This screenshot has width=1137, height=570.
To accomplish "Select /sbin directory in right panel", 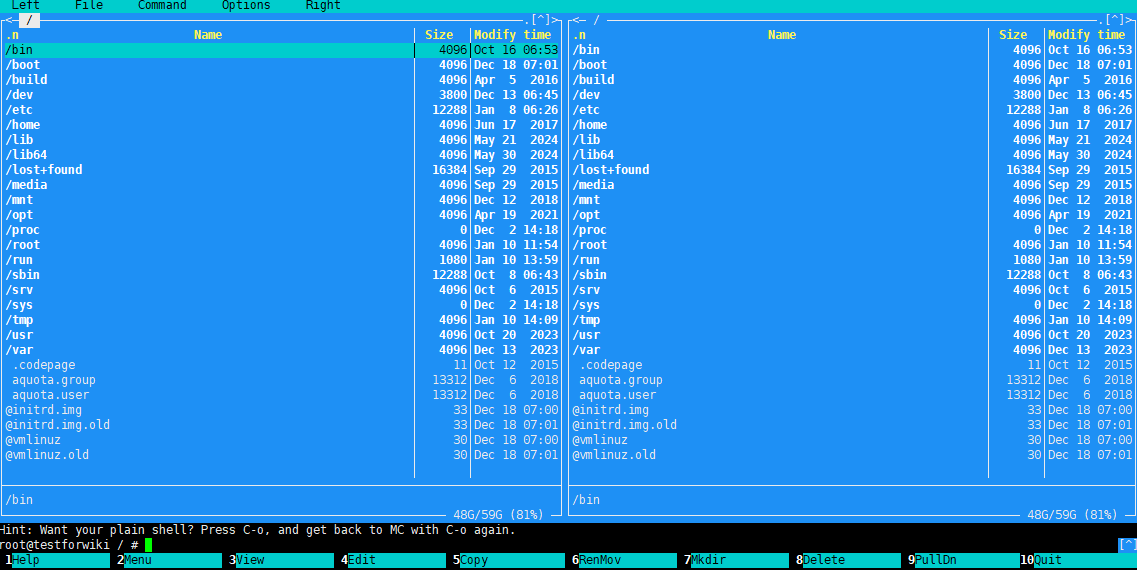I will [x=853, y=275].
